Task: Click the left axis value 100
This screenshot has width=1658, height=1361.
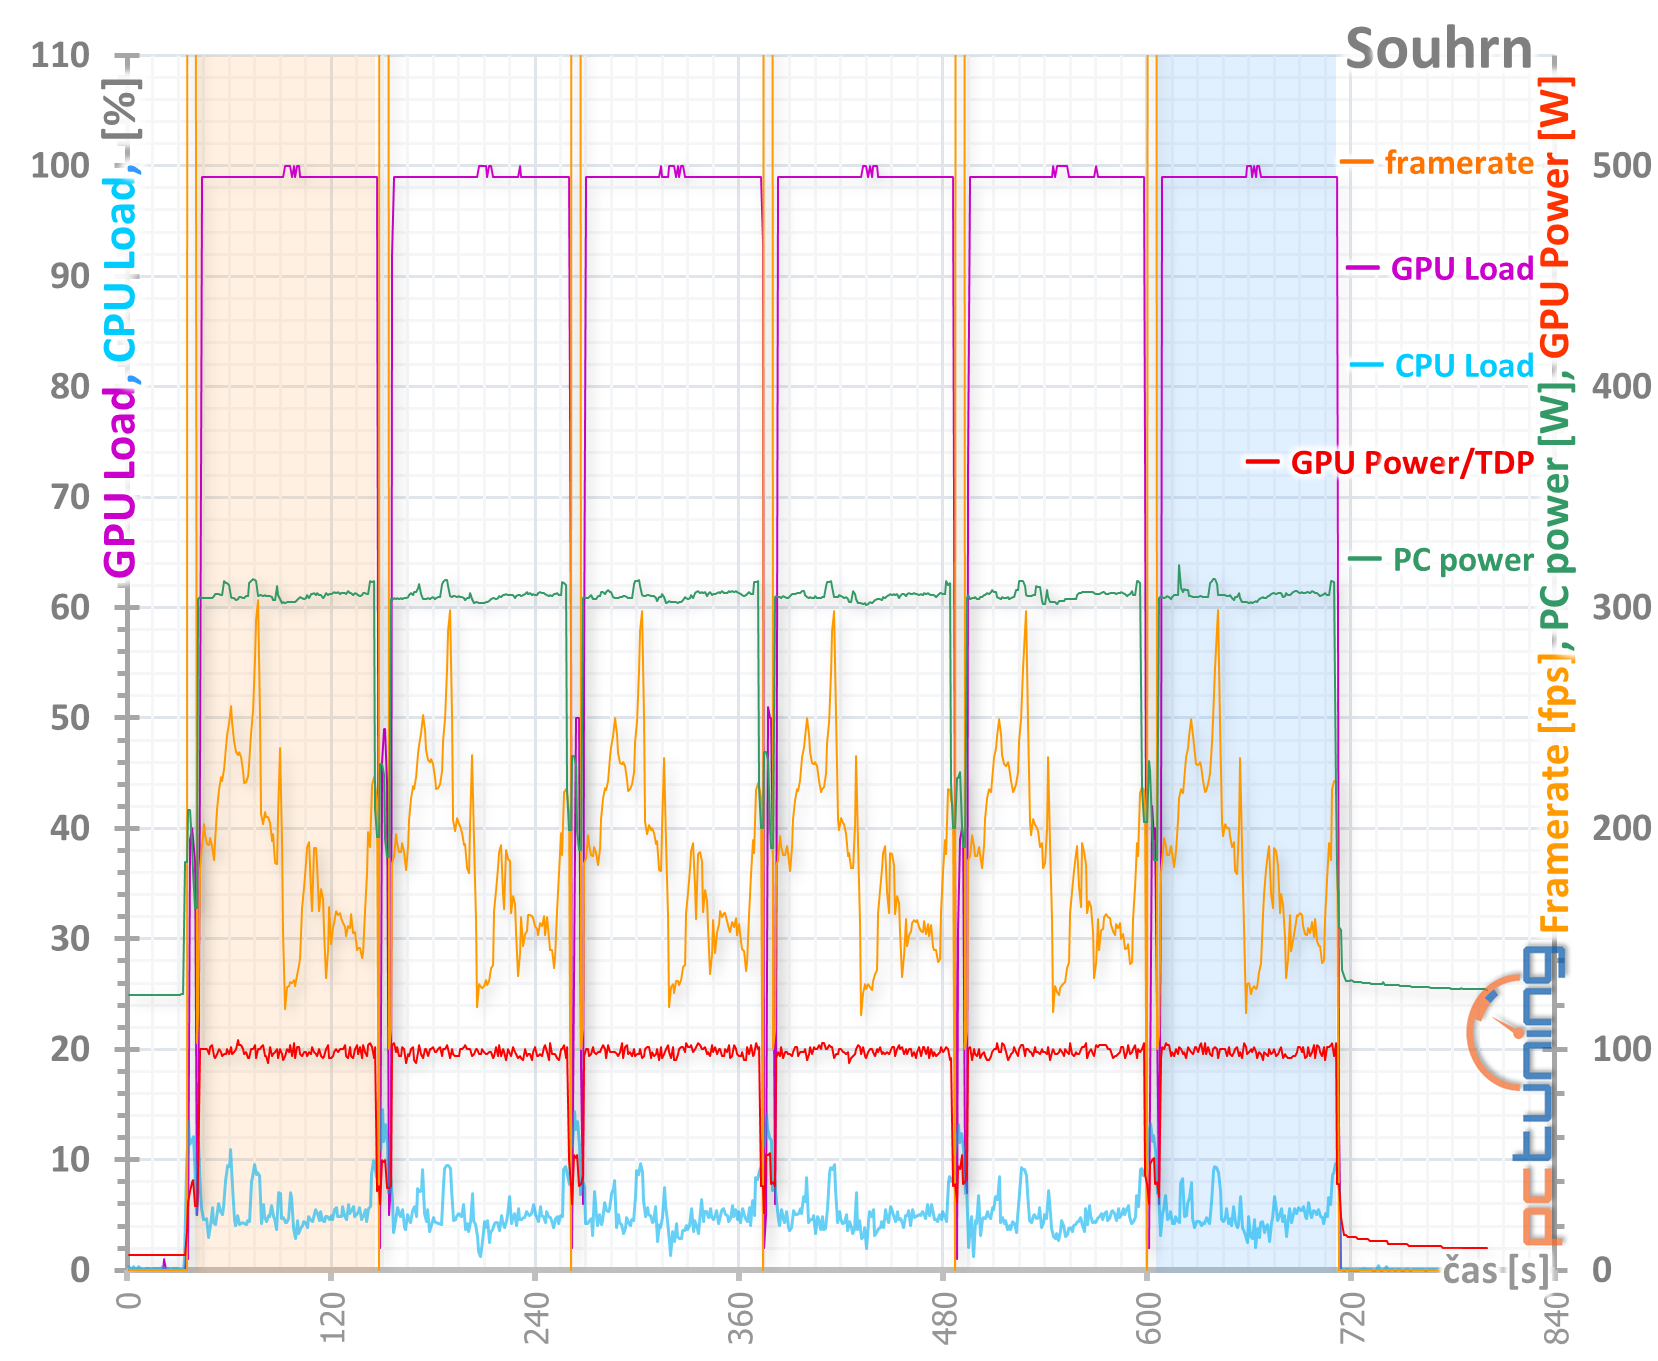Action: pos(60,165)
